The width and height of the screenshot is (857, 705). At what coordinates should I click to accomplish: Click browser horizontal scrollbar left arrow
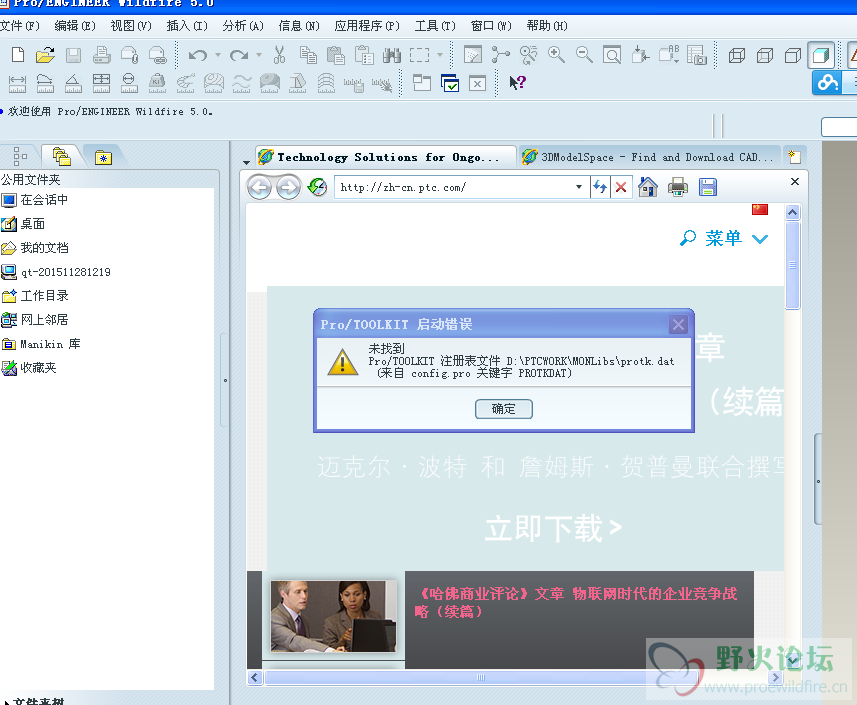[x=254, y=678]
